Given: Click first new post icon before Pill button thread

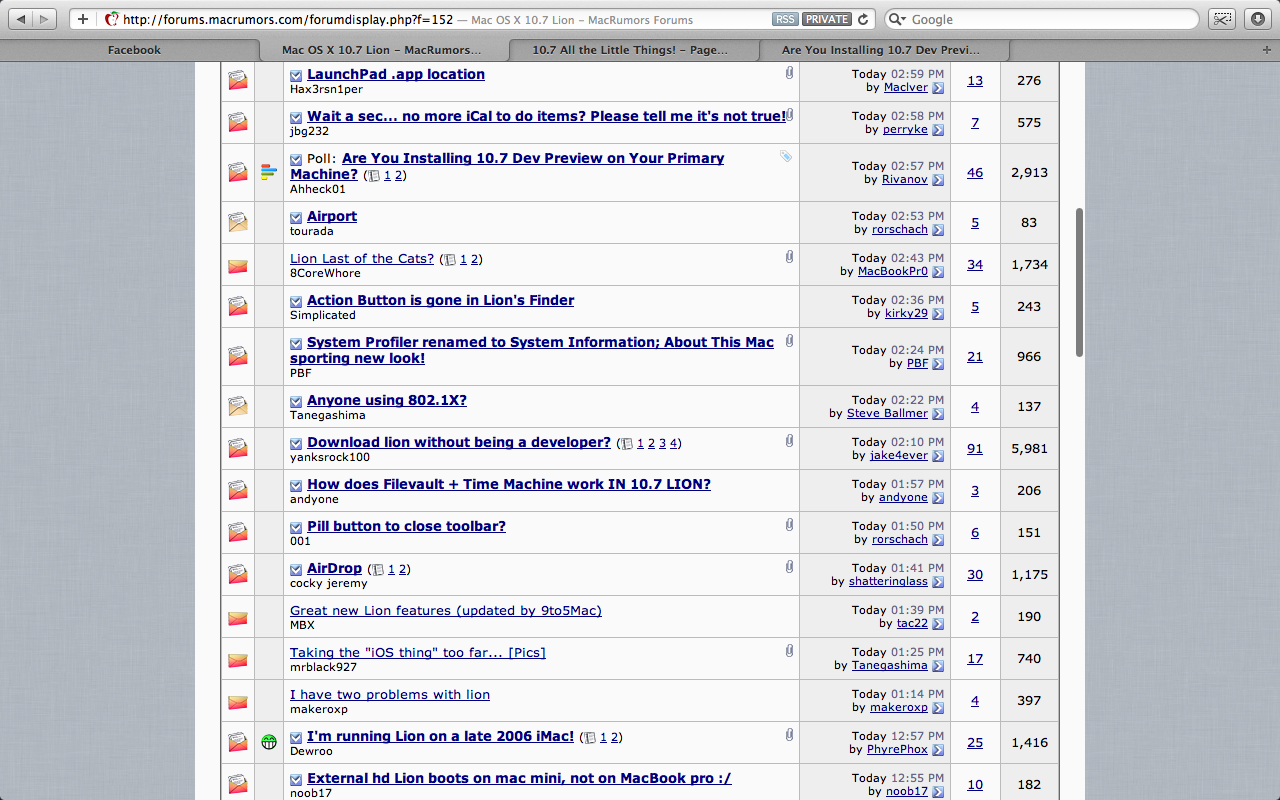Looking at the screenshot, I should [296, 527].
